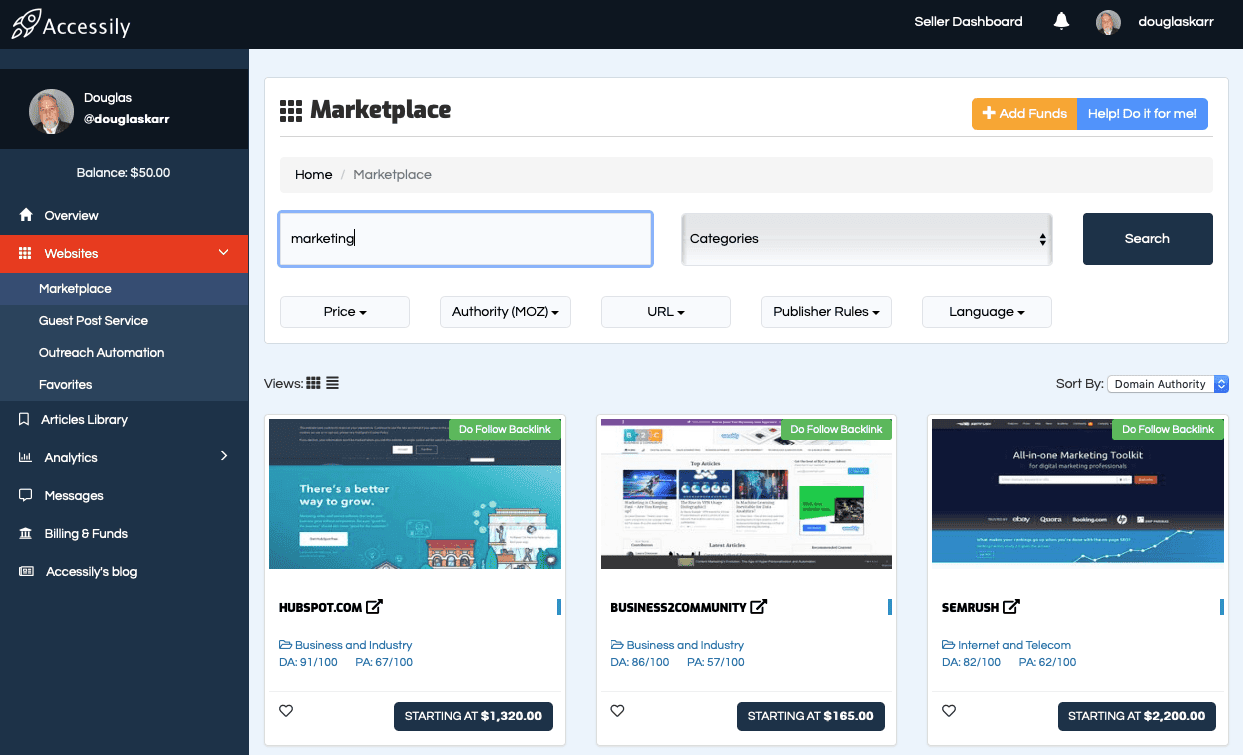Toggle the SEMrush favorite heart
The width and height of the screenshot is (1243, 755).
(949, 711)
